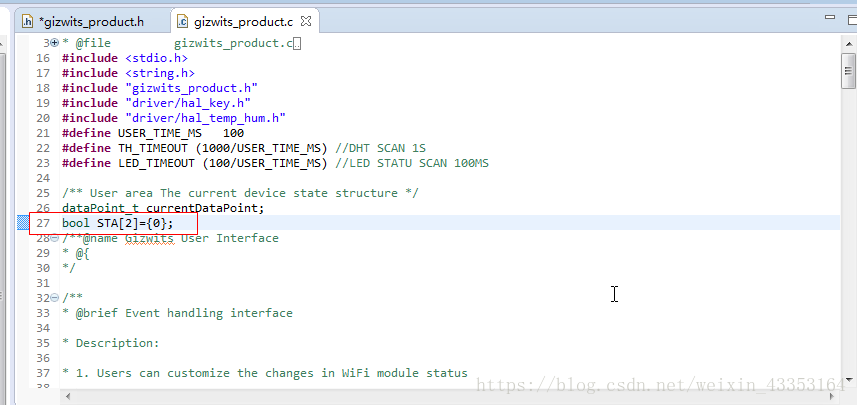Click '//DHT SCAN 1S' comment
The image size is (857, 405).
click(380, 148)
